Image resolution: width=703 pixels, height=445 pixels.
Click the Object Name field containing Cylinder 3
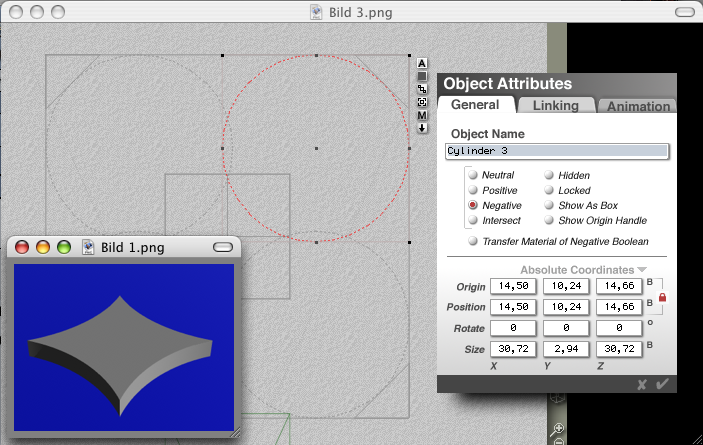click(x=557, y=151)
